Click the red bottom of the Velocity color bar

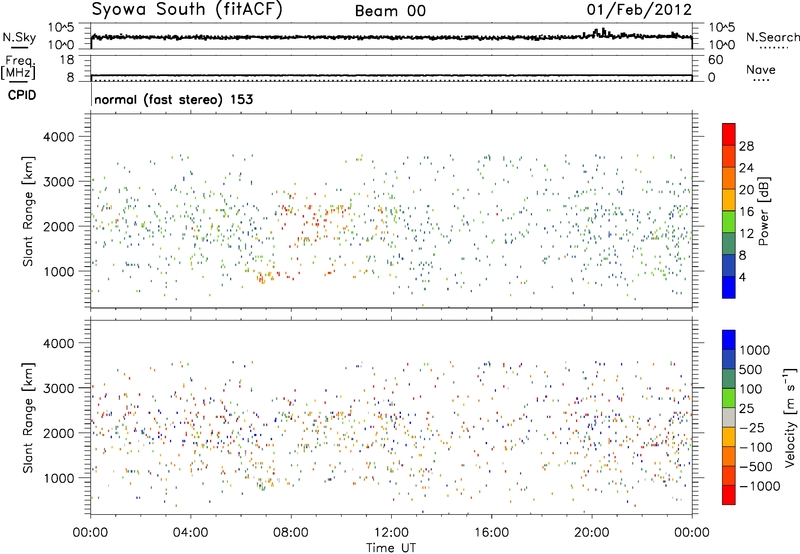(x=729, y=495)
